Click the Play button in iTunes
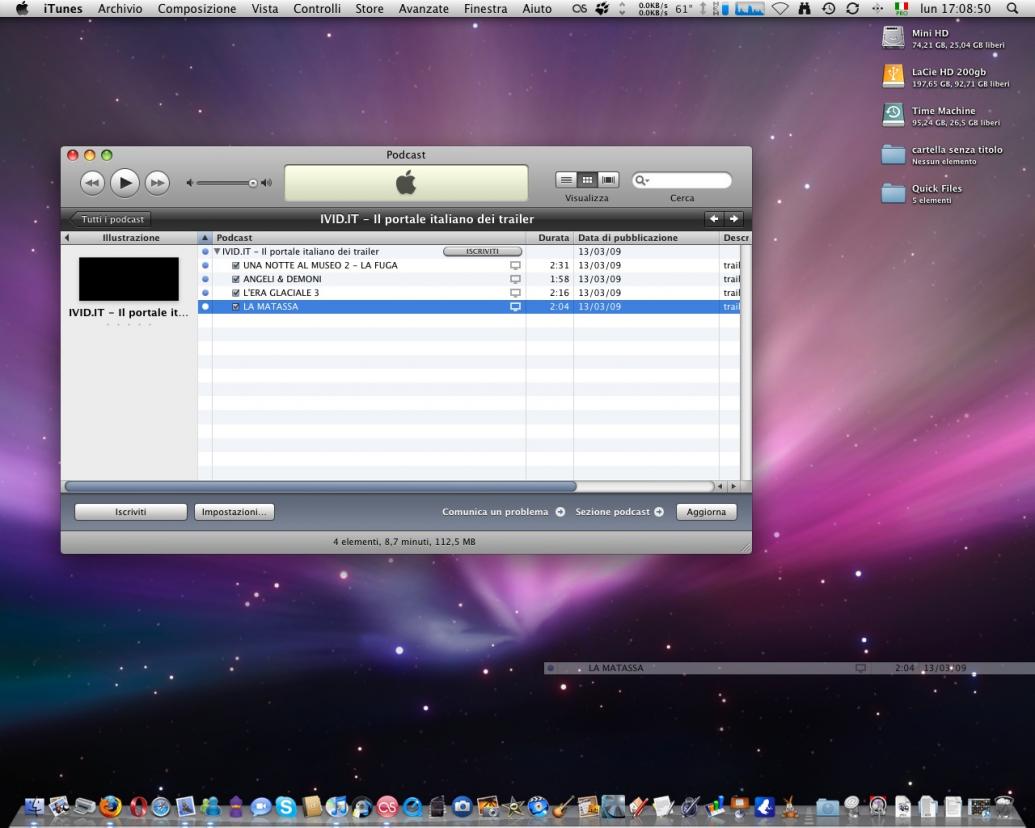 coord(125,183)
